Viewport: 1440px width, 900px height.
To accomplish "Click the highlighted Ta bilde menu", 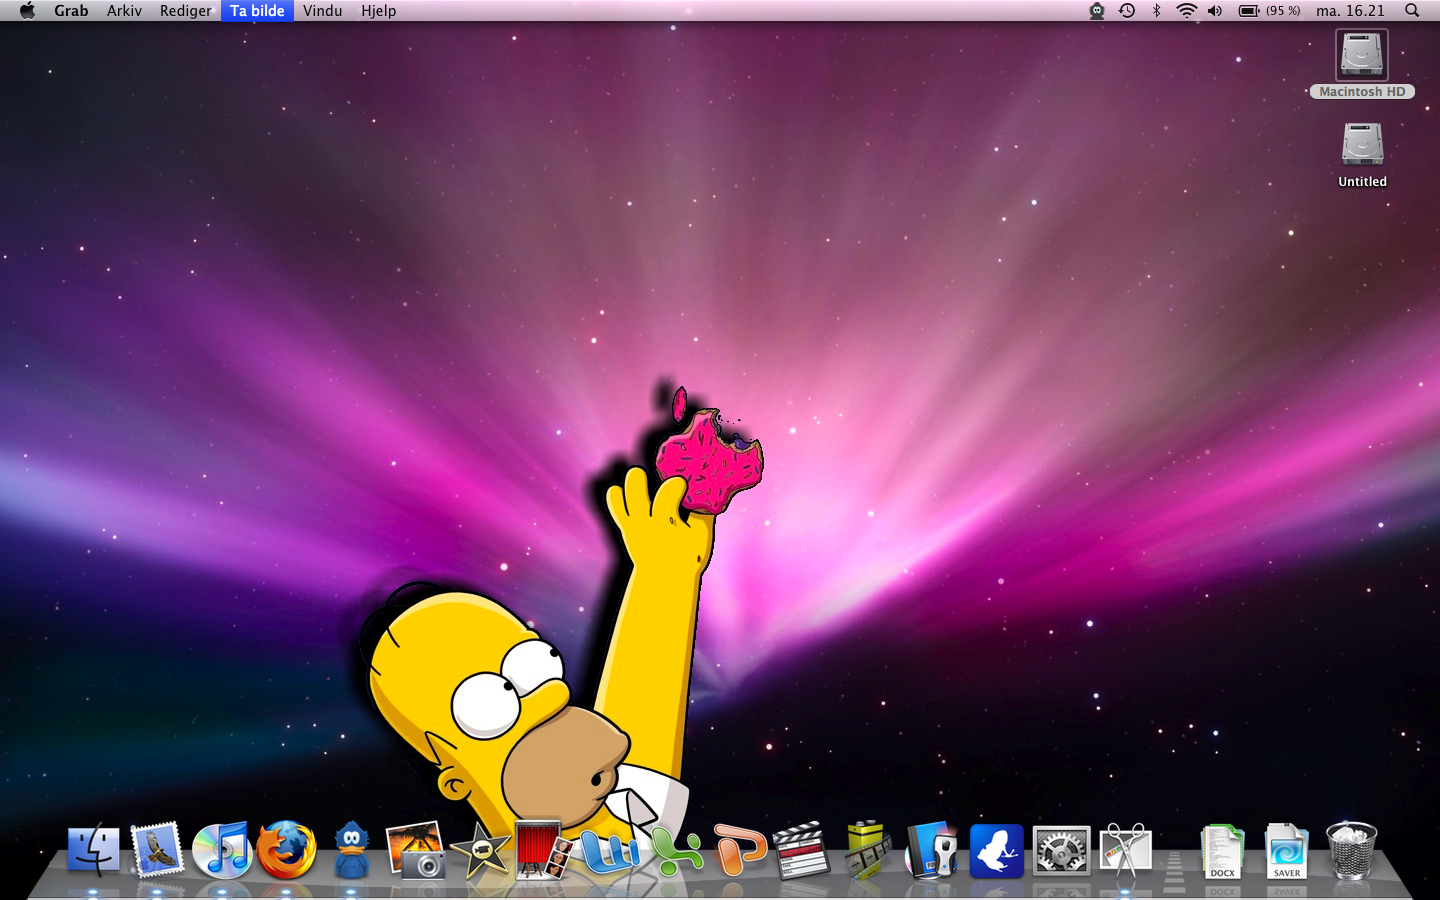I will [x=257, y=11].
